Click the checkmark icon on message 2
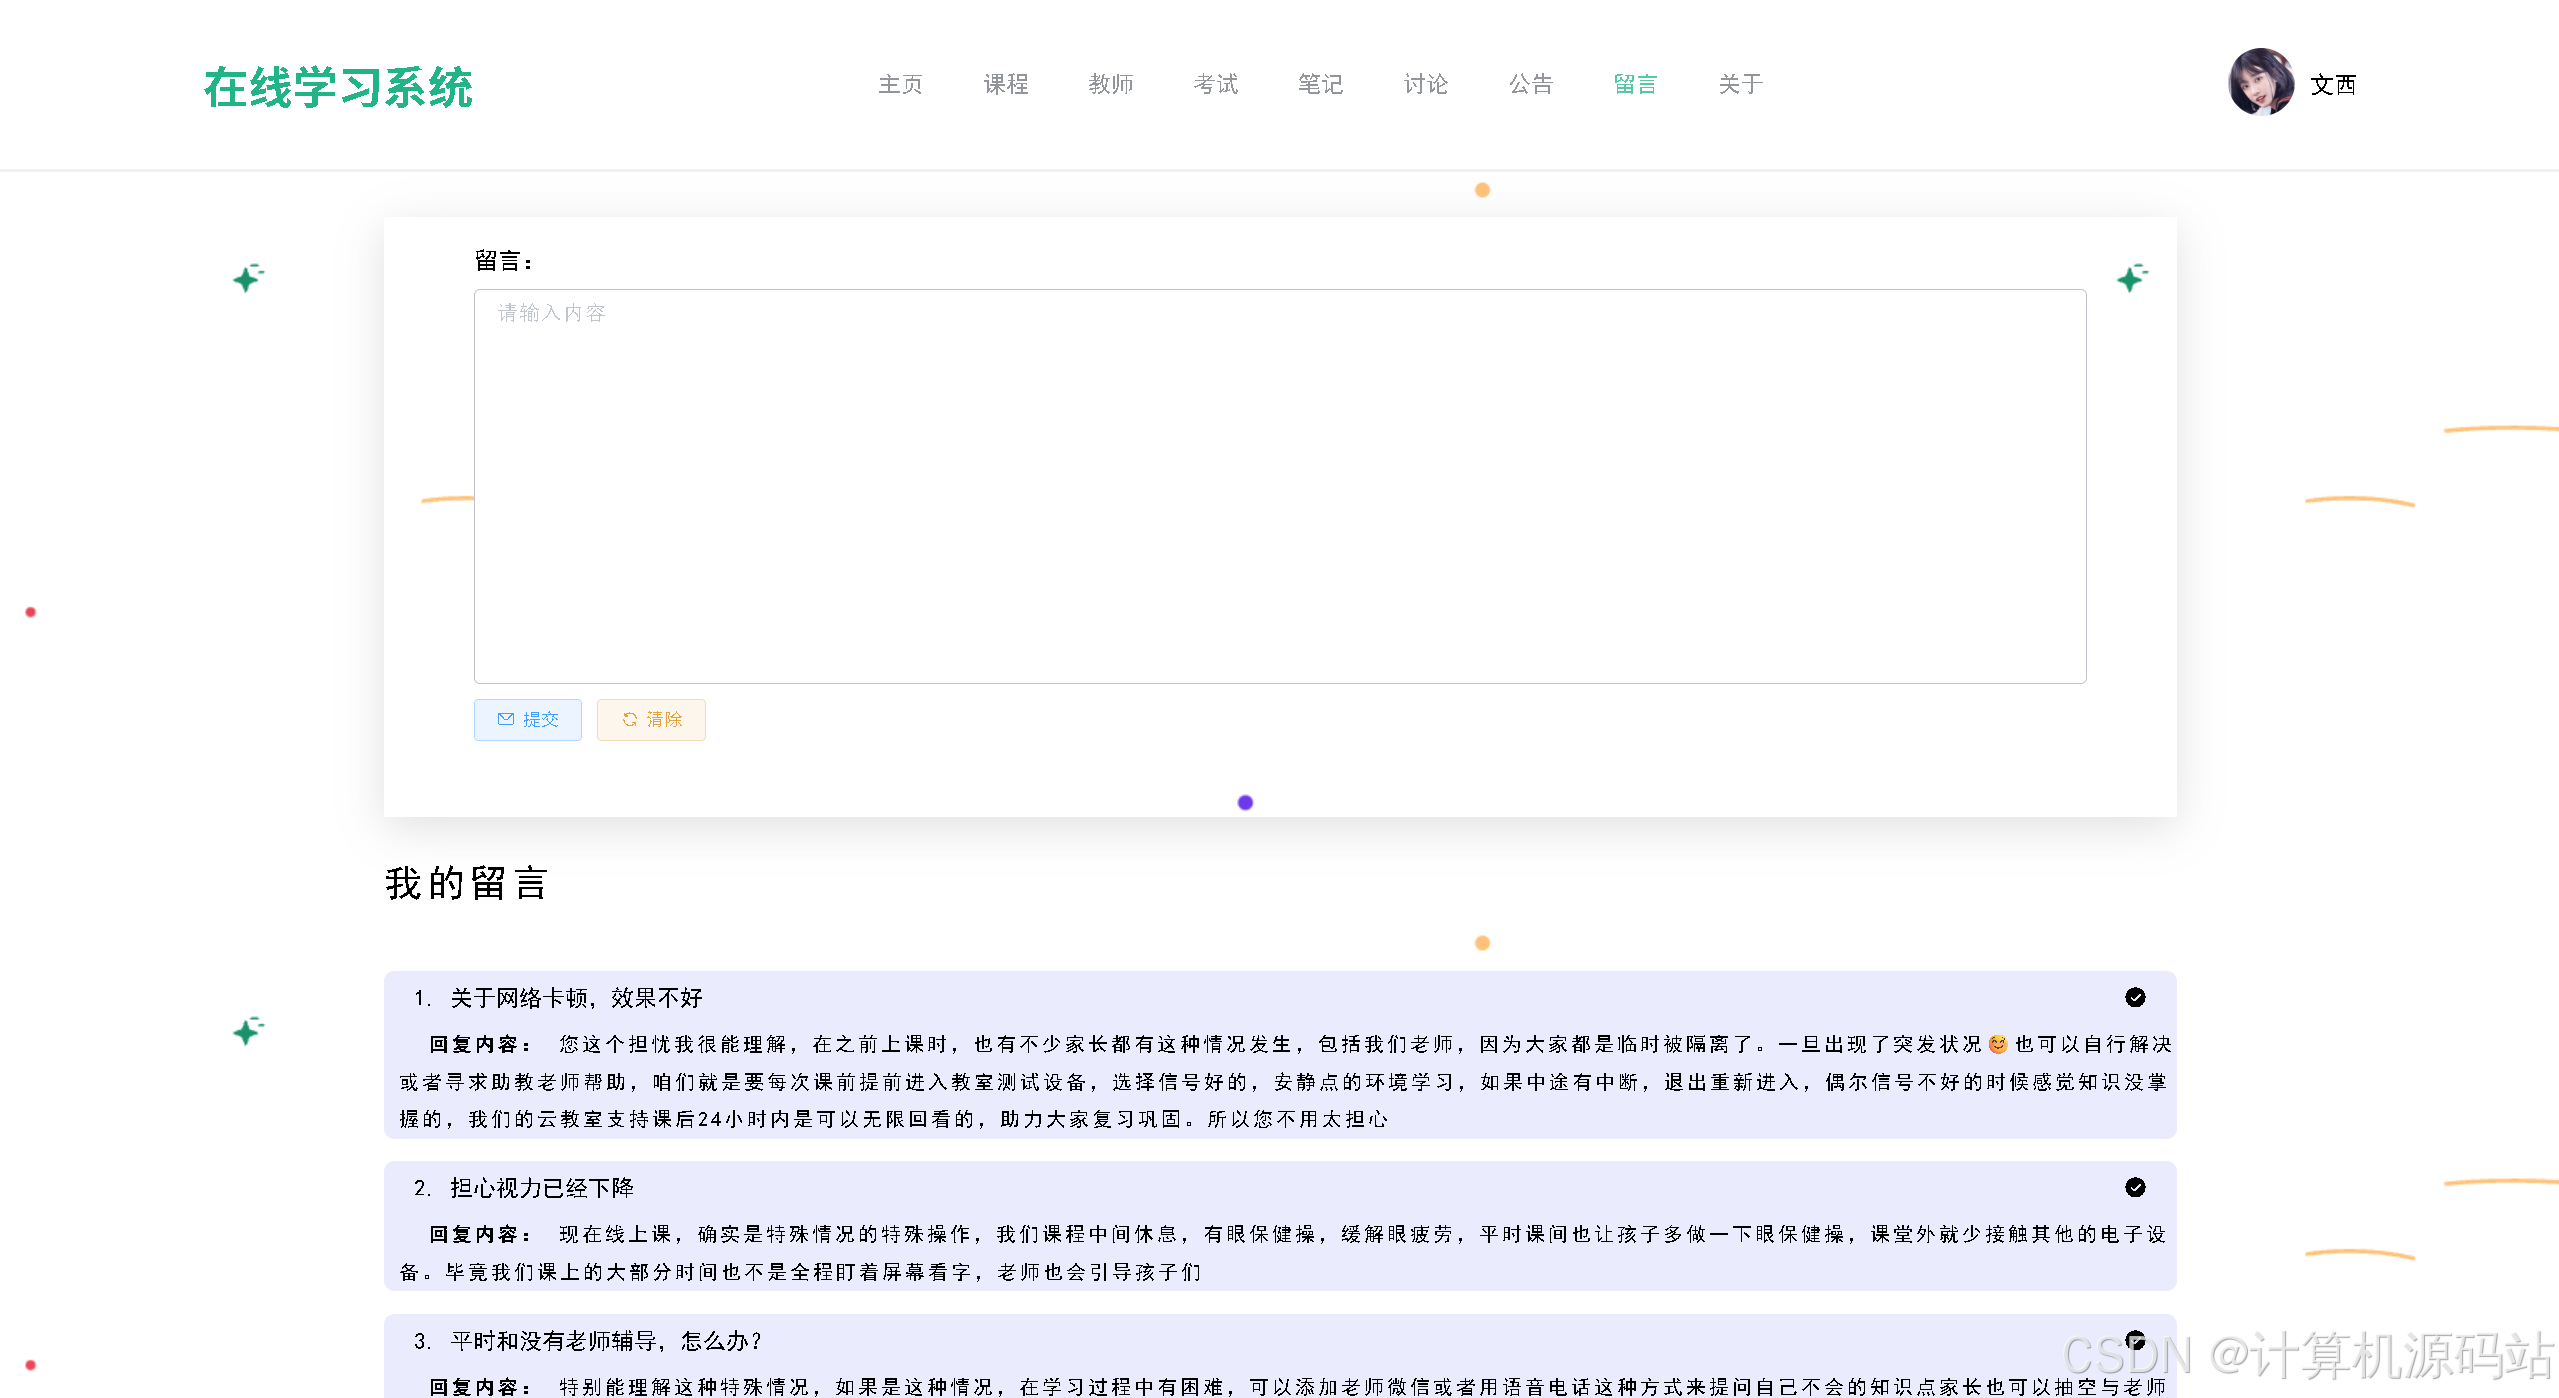The width and height of the screenshot is (2559, 1398). 2135,1187
